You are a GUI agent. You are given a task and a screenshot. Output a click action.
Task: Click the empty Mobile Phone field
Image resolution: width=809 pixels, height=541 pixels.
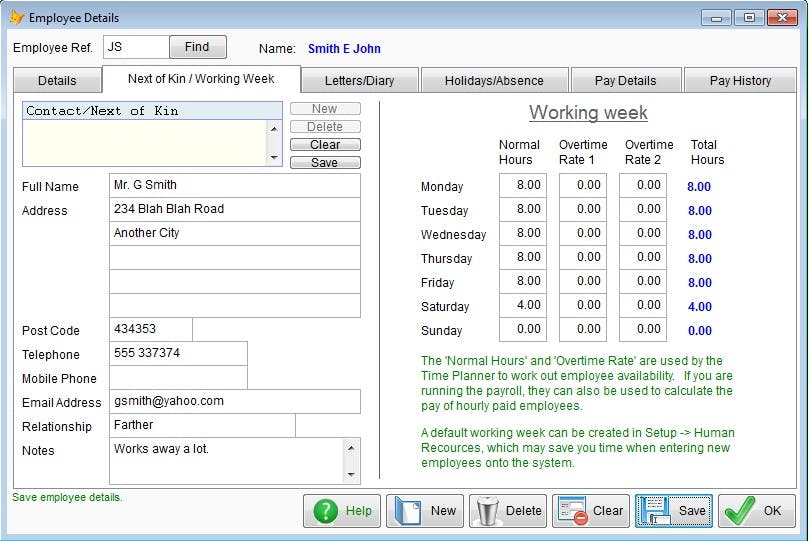178,378
